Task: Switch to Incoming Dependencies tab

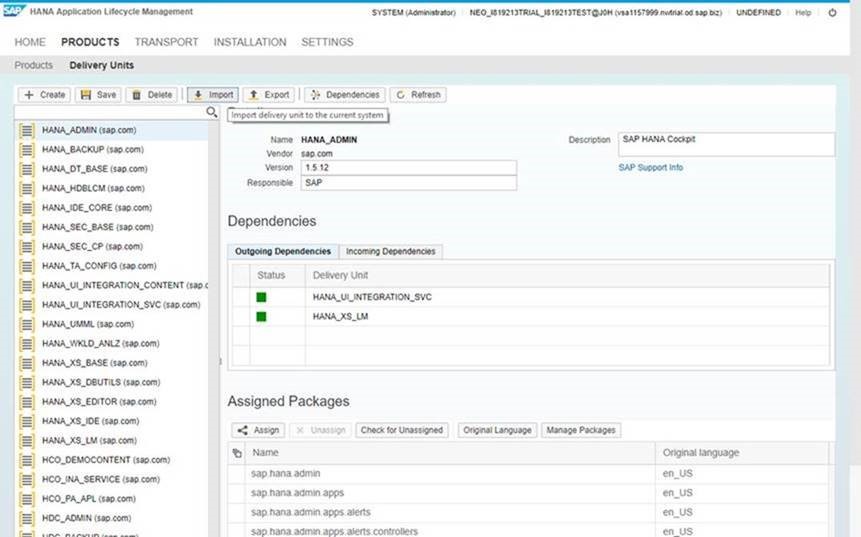Action: pos(390,251)
